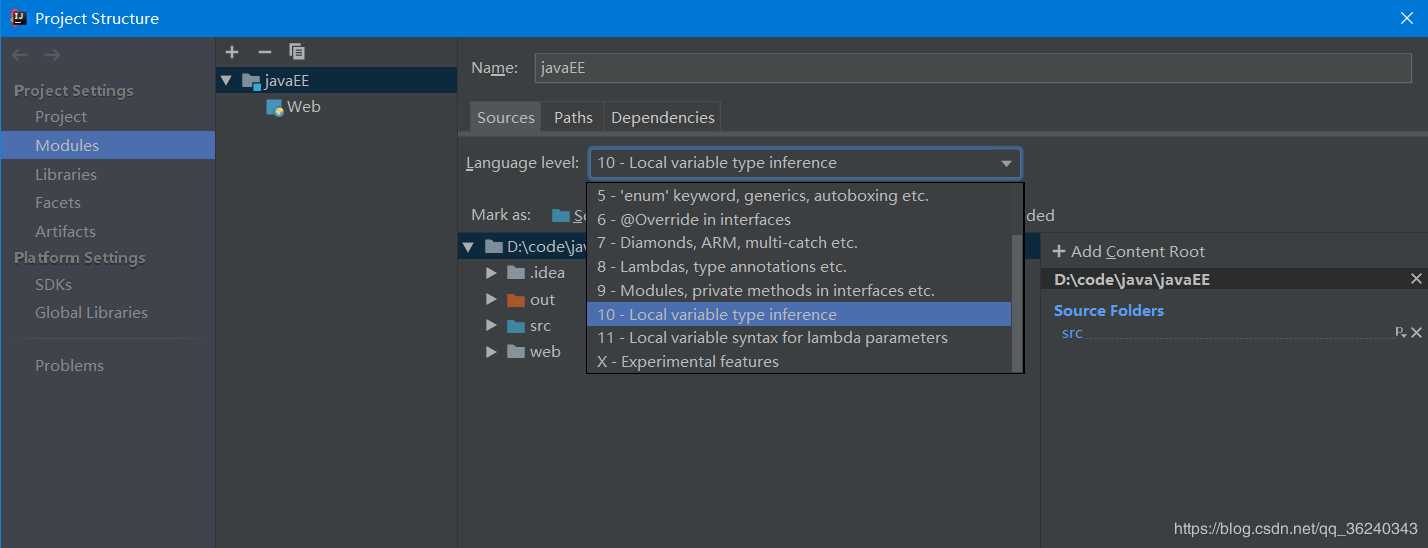Click the web folder icon
This screenshot has width=1428, height=548.
[516, 352]
